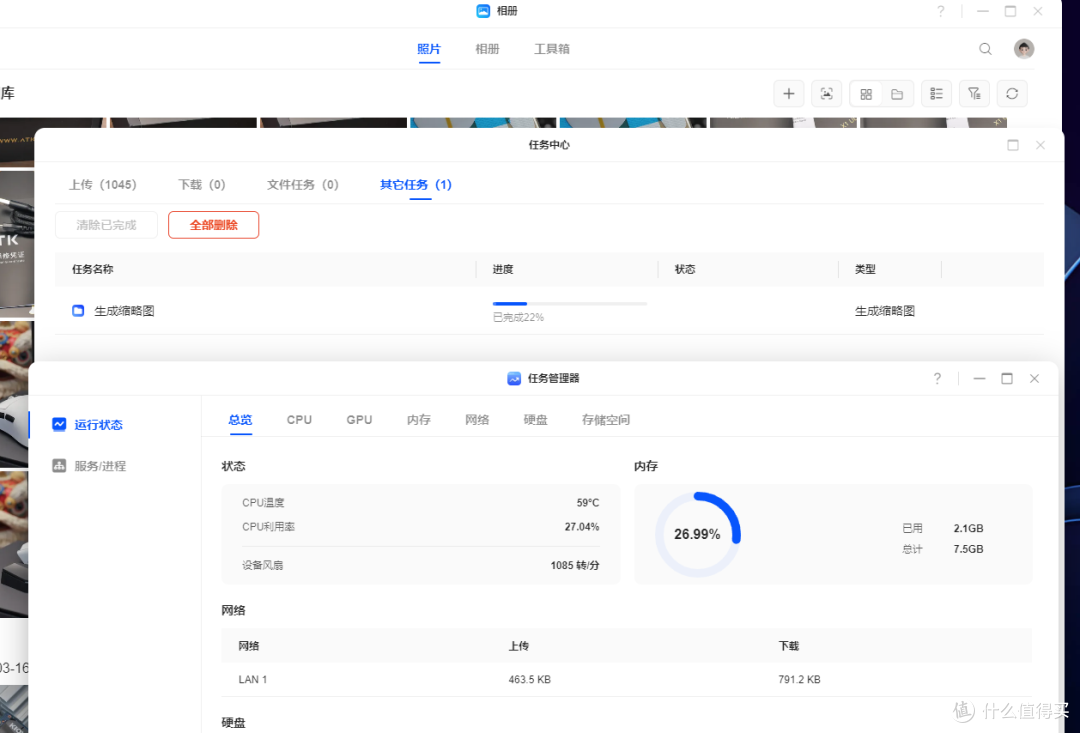
Task: Switch to folder view mode
Action: click(898, 93)
